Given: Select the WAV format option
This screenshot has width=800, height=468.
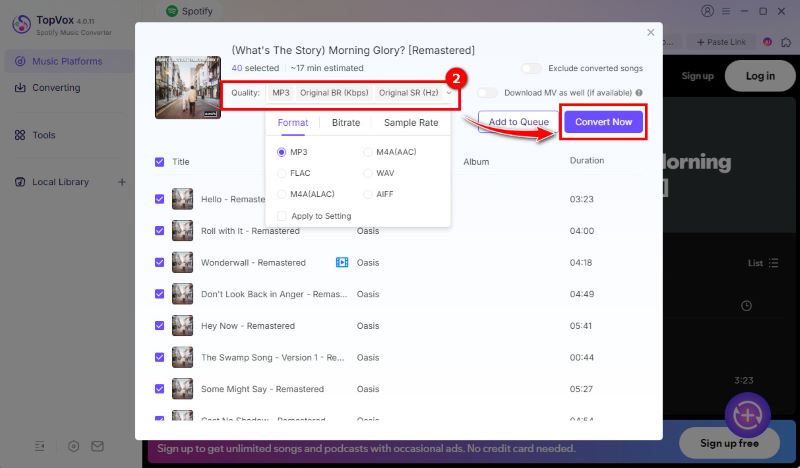Looking at the screenshot, I should [x=379, y=173].
